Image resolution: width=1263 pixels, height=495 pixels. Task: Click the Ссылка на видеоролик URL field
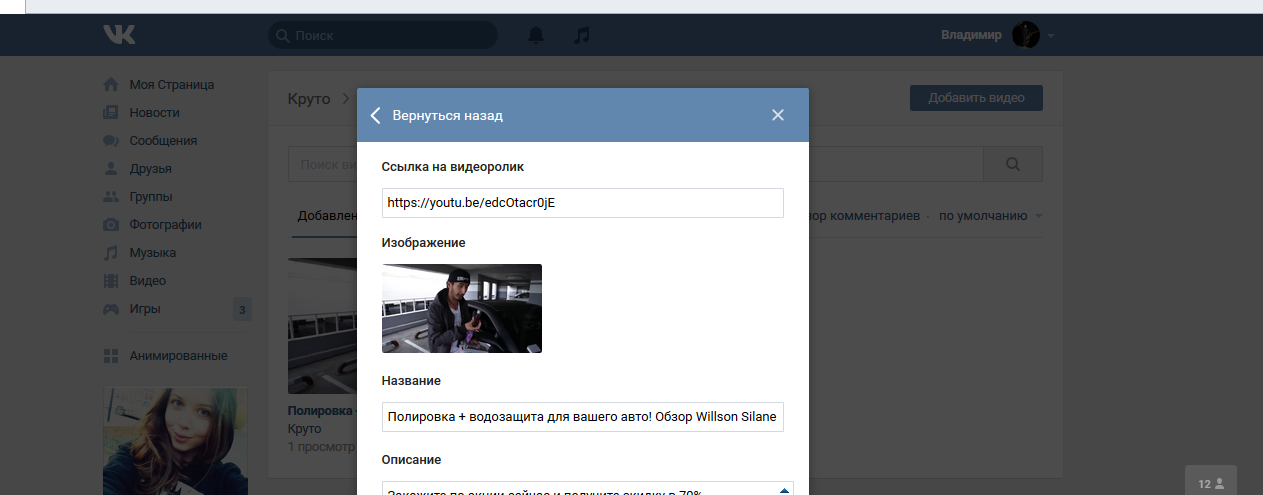tap(583, 203)
